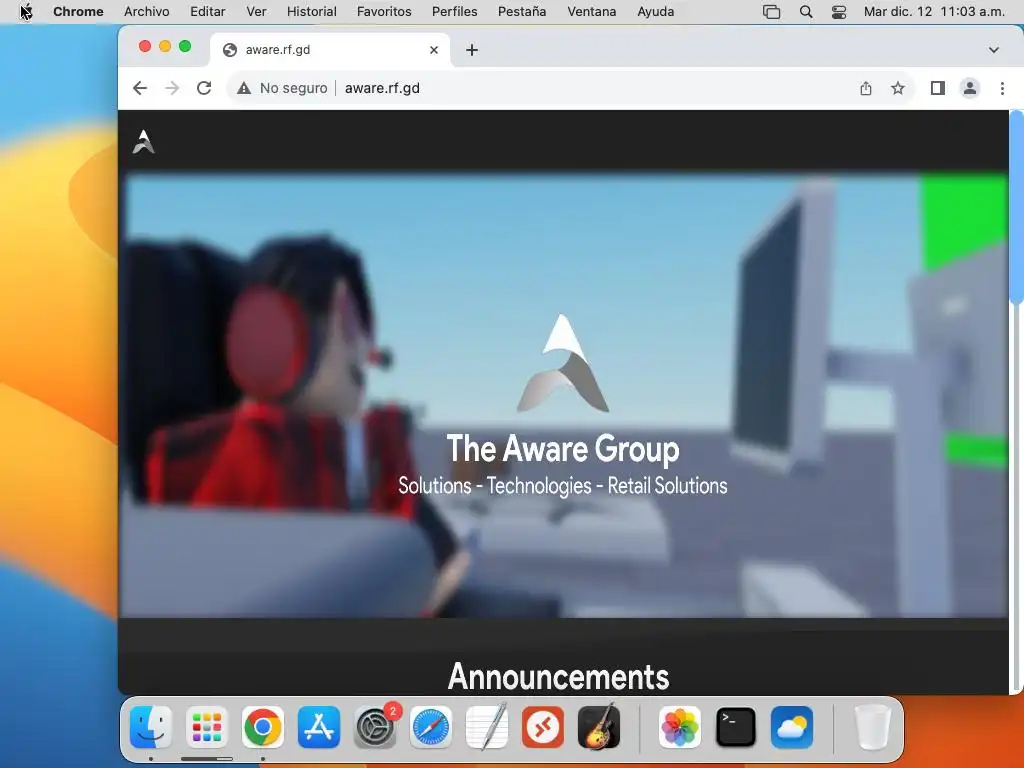Close the aware.rf.gd tab
This screenshot has width=1024, height=768.
point(434,50)
